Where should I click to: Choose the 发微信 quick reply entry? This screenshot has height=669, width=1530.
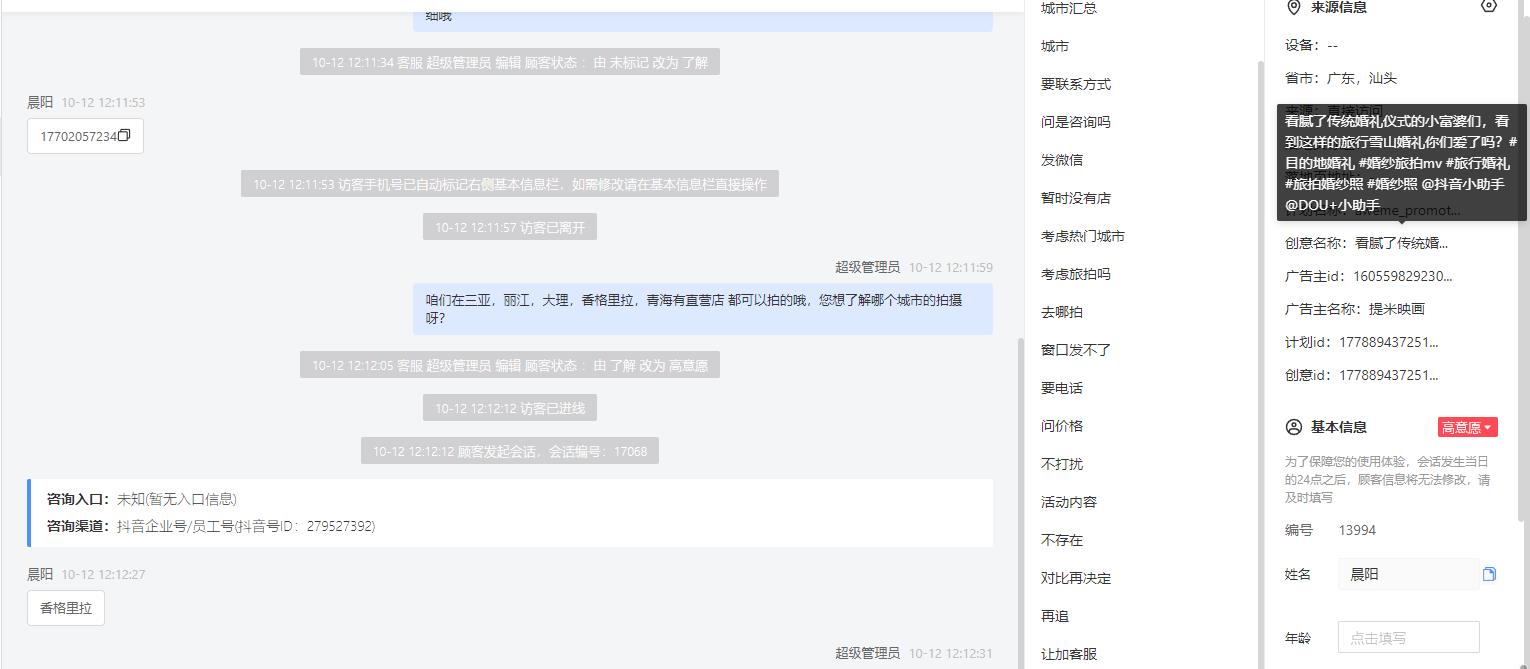(1062, 160)
